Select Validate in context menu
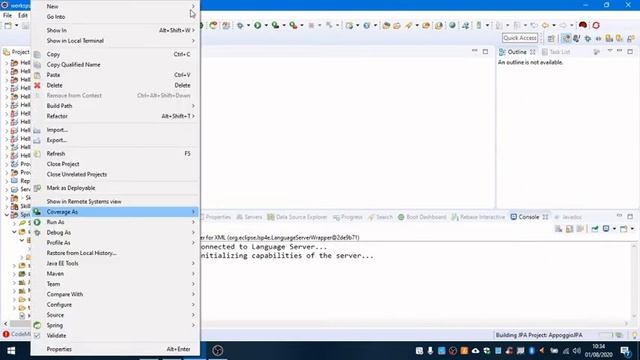640x360 pixels. click(x=115, y=336)
